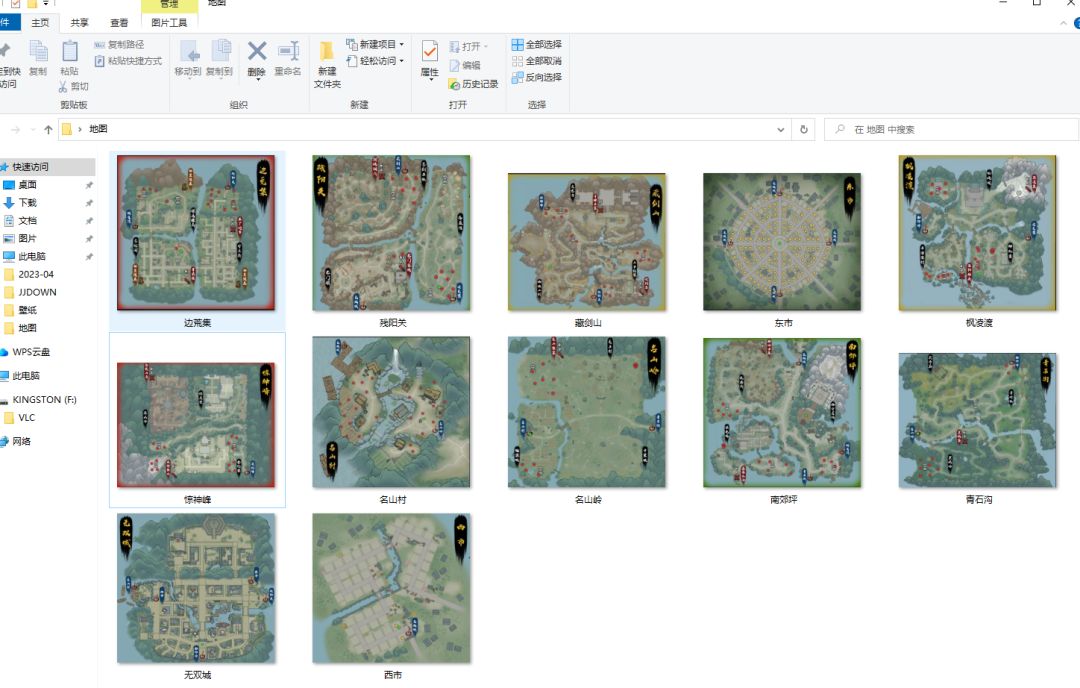Click Cut (剪切) scissors icon
This screenshot has height=688, width=1080.
click(x=65, y=87)
